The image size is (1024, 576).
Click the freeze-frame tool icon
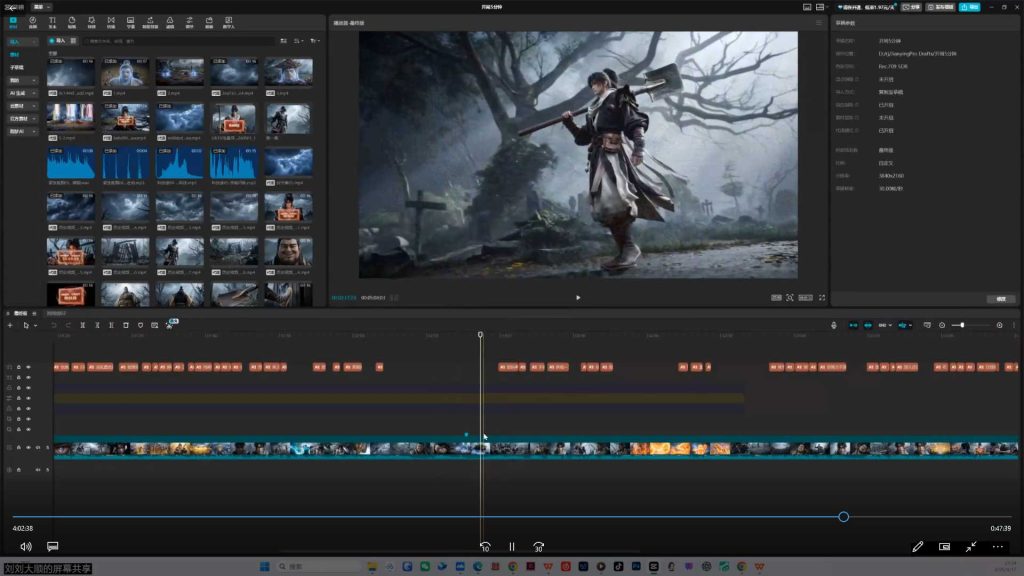pyautogui.click(x=155, y=325)
